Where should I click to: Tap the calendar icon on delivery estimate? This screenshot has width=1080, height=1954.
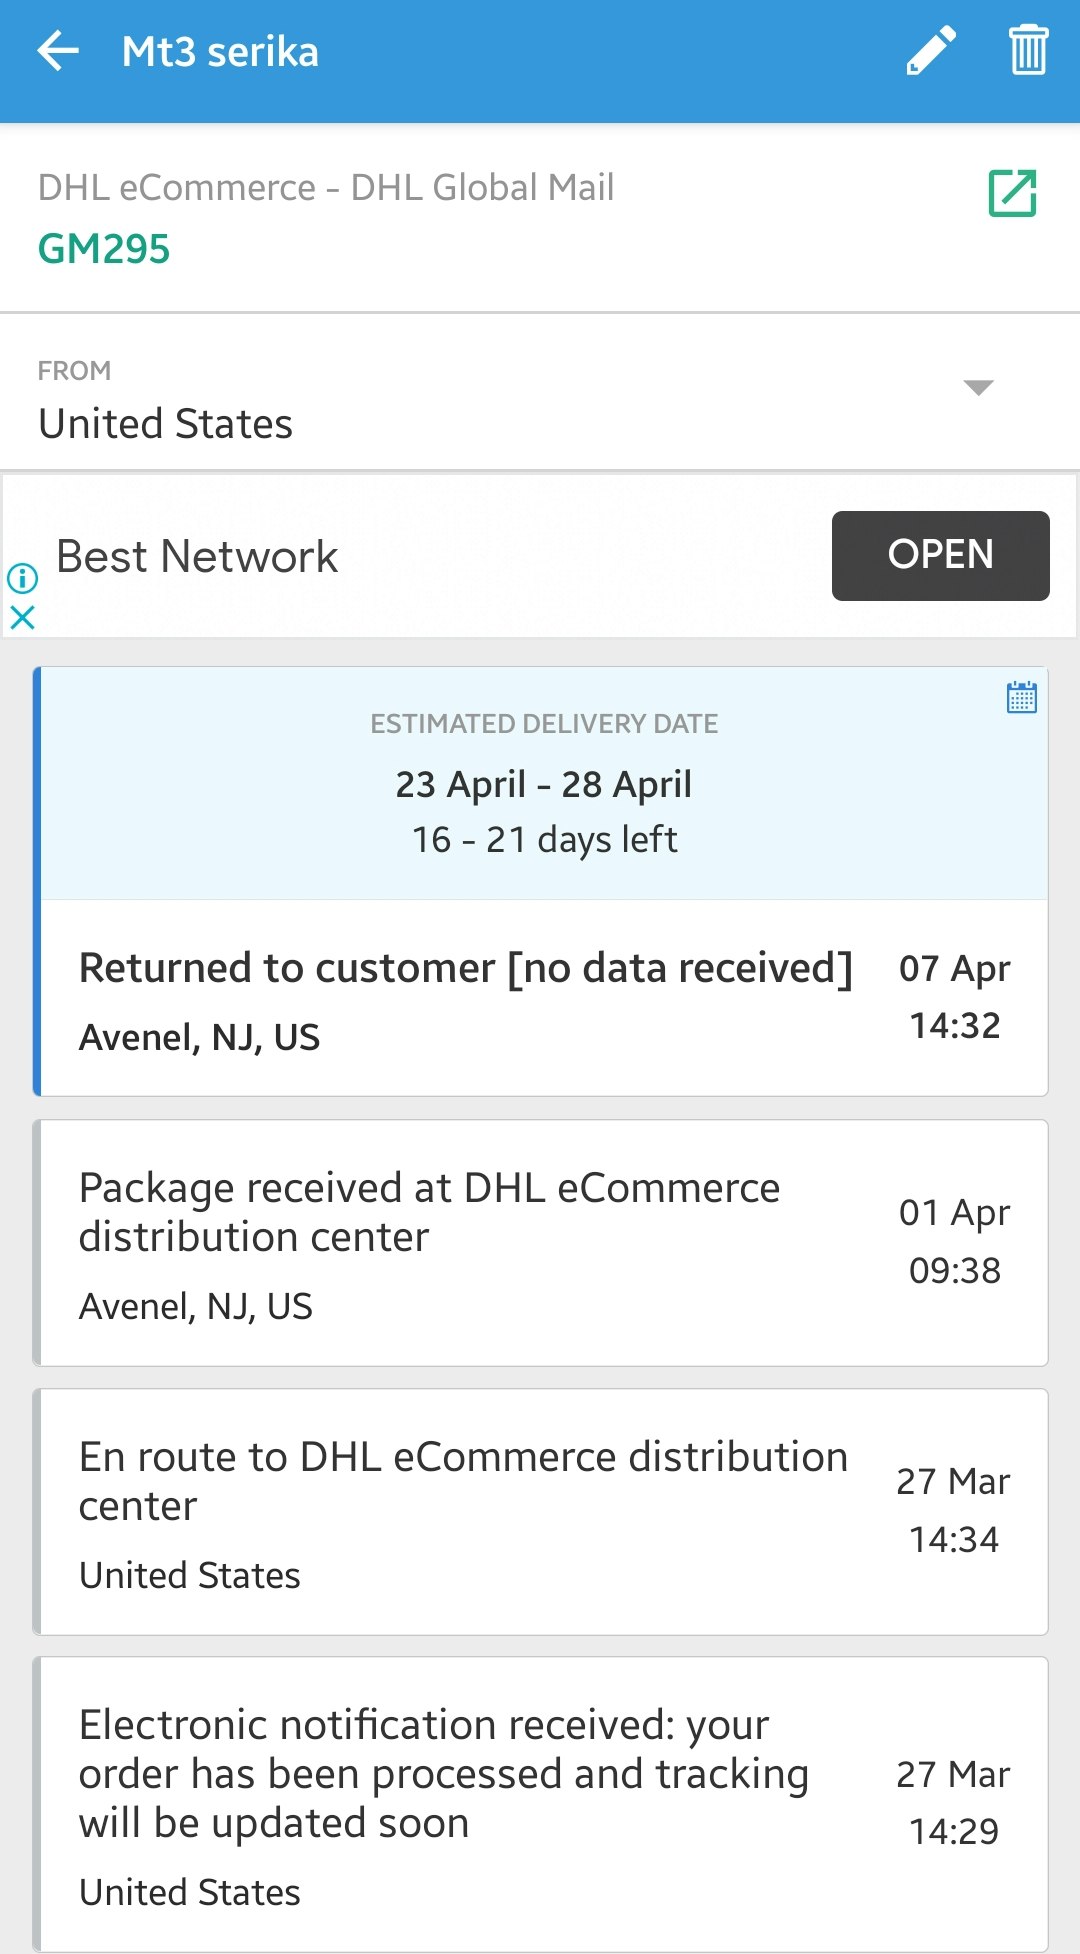(x=1021, y=697)
